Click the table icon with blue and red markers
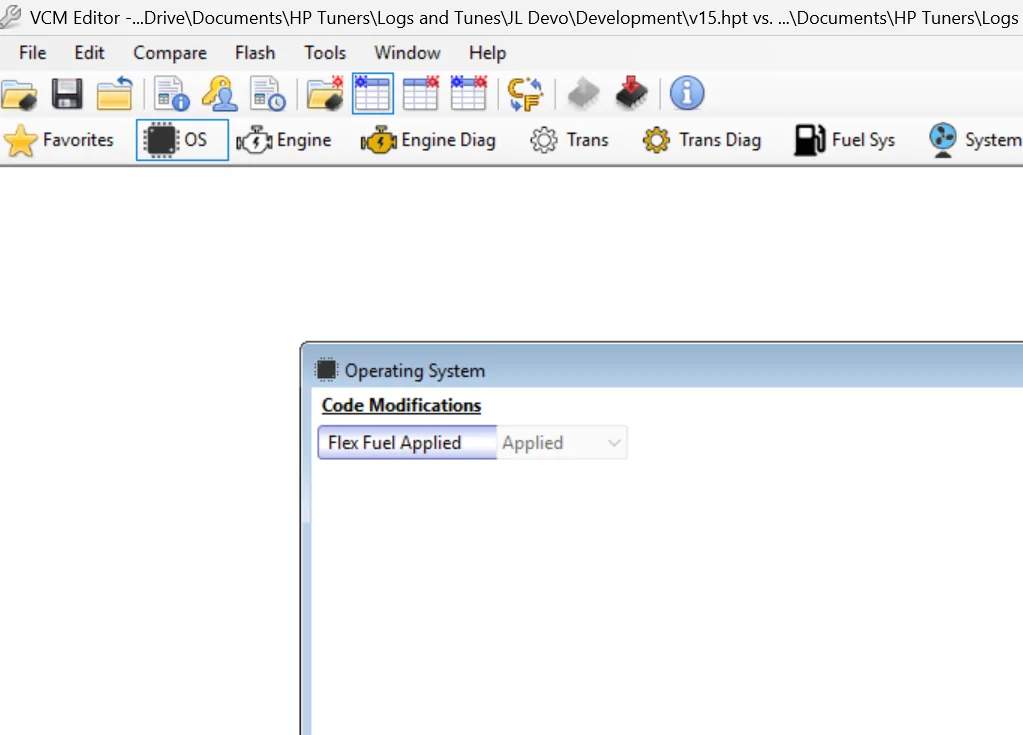Viewport: 1023px width, 735px height. tap(468, 93)
